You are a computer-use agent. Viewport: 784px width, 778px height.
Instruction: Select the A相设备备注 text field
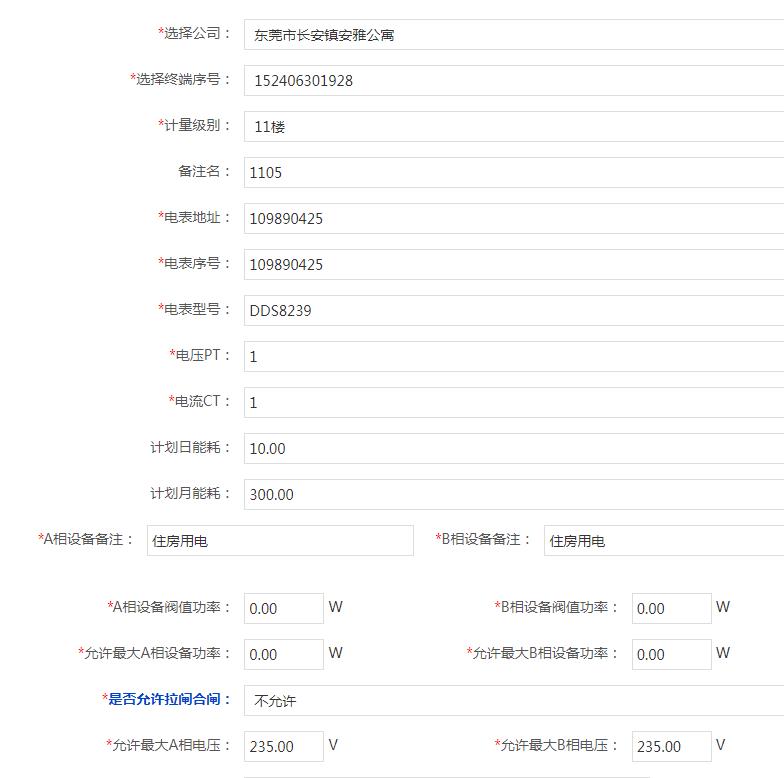point(280,541)
